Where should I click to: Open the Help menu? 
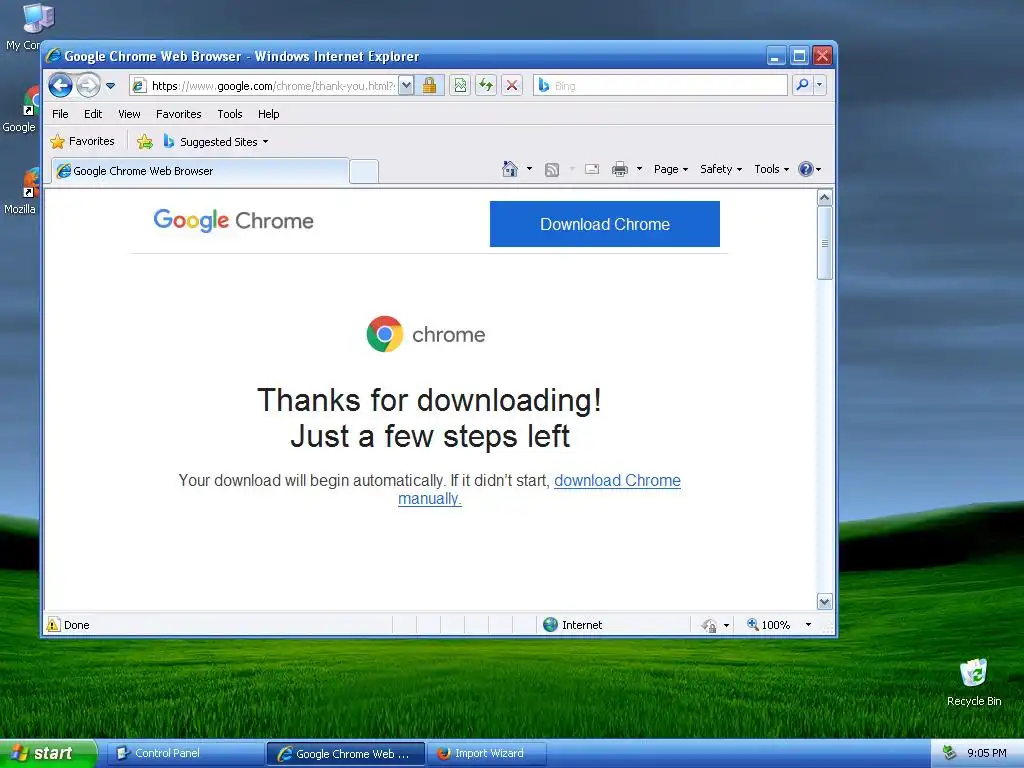click(268, 114)
